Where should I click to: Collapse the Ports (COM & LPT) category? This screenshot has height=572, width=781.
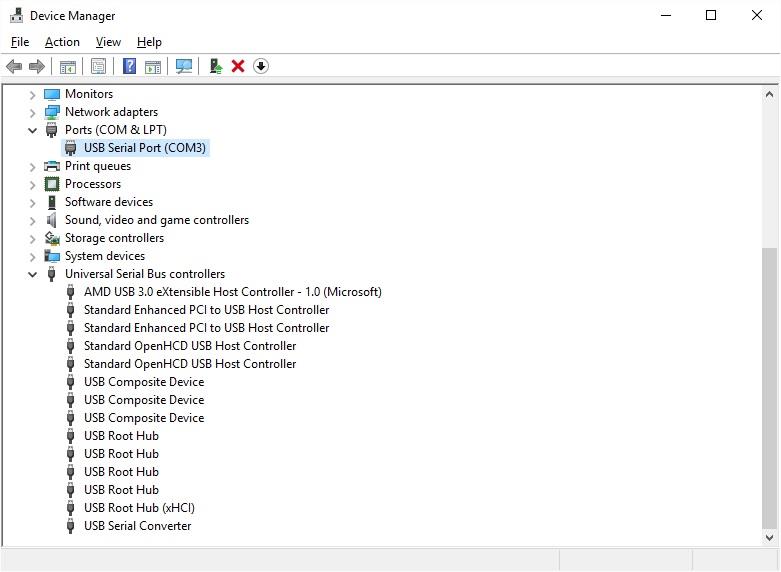[33, 130]
